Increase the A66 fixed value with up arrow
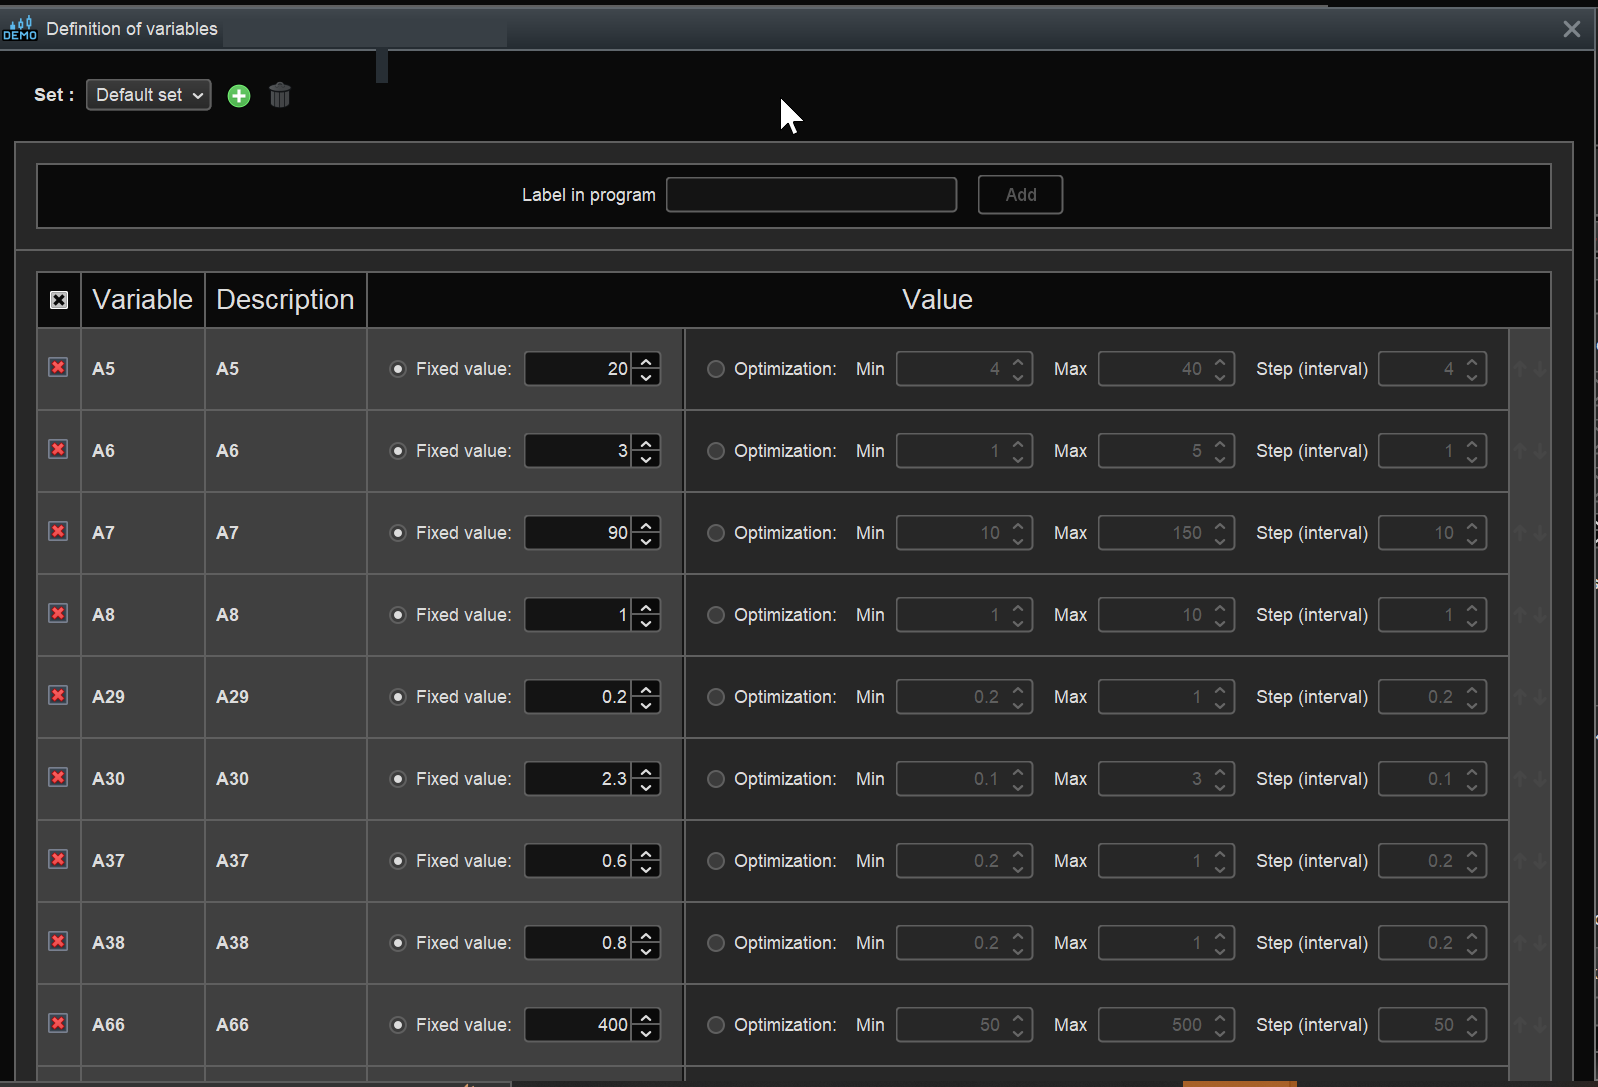Image resolution: width=1598 pixels, height=1087 pixels. point(647,1017)
